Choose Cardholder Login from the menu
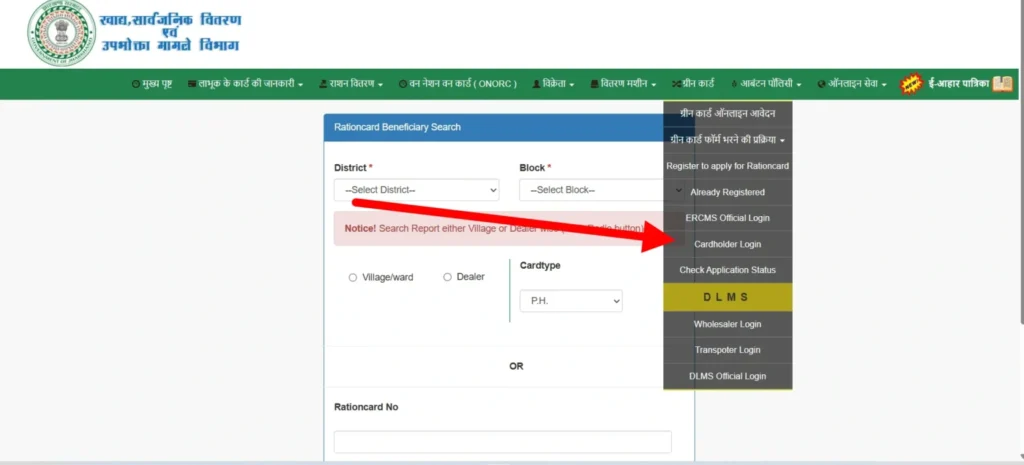The height and width of the screenshot is (465, 1024). pos(728,244)
